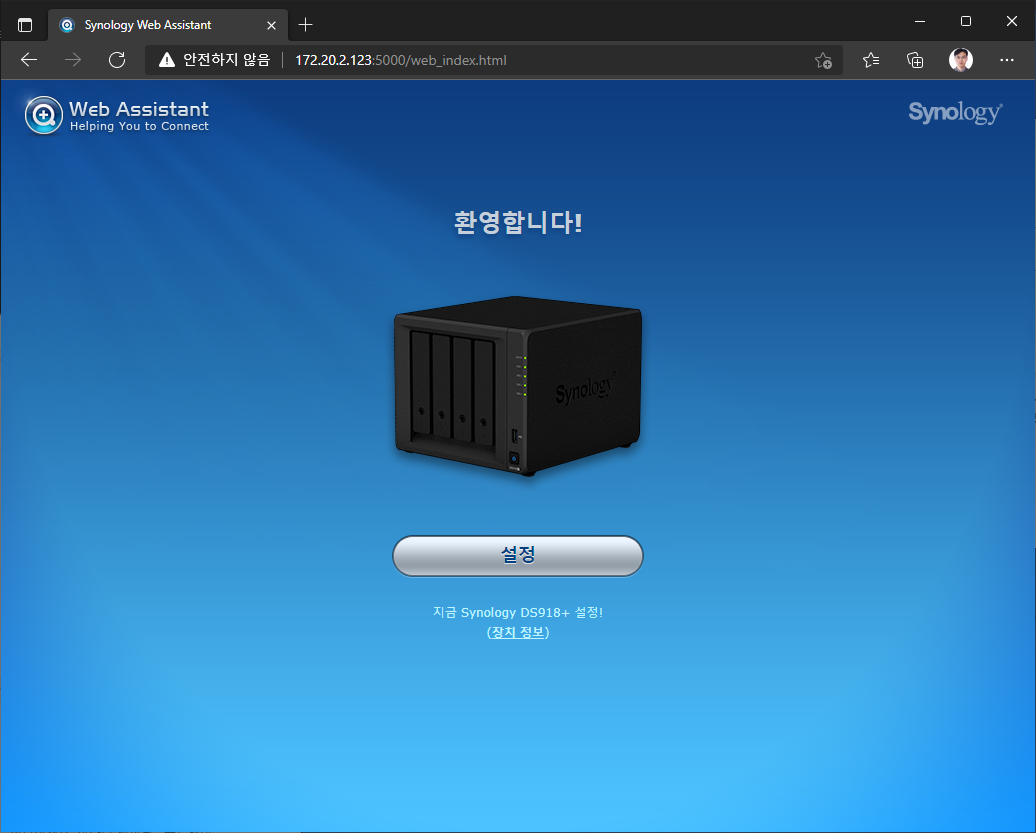The height and width of the screenshot is (833, 1036).
Task: Click the user profile avatar
Action: coord(961,60)
